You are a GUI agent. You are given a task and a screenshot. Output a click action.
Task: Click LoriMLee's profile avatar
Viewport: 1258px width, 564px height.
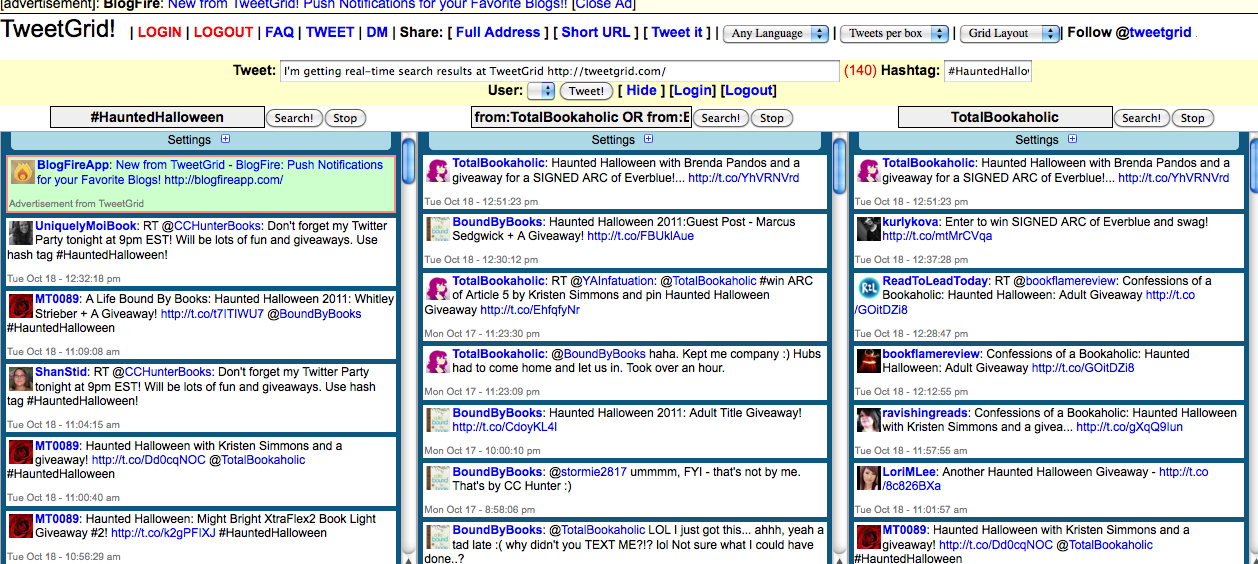(868, 478)
